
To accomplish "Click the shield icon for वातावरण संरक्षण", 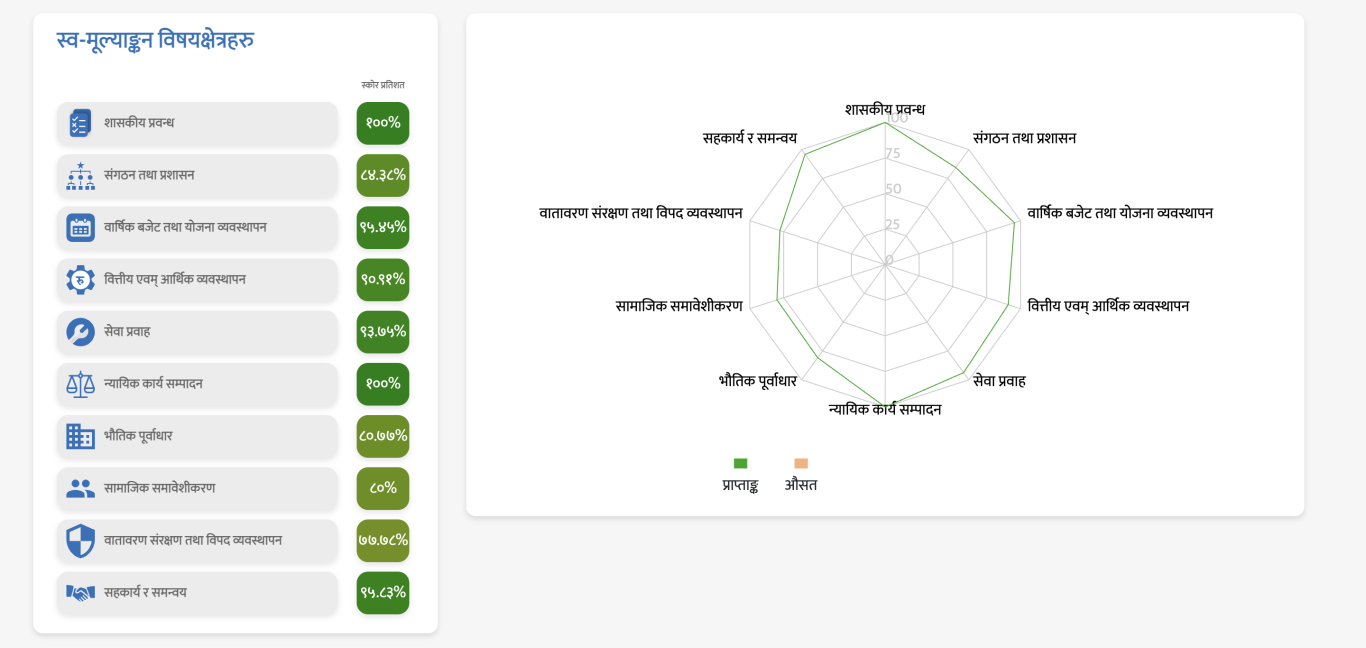I will coord(80,541).
